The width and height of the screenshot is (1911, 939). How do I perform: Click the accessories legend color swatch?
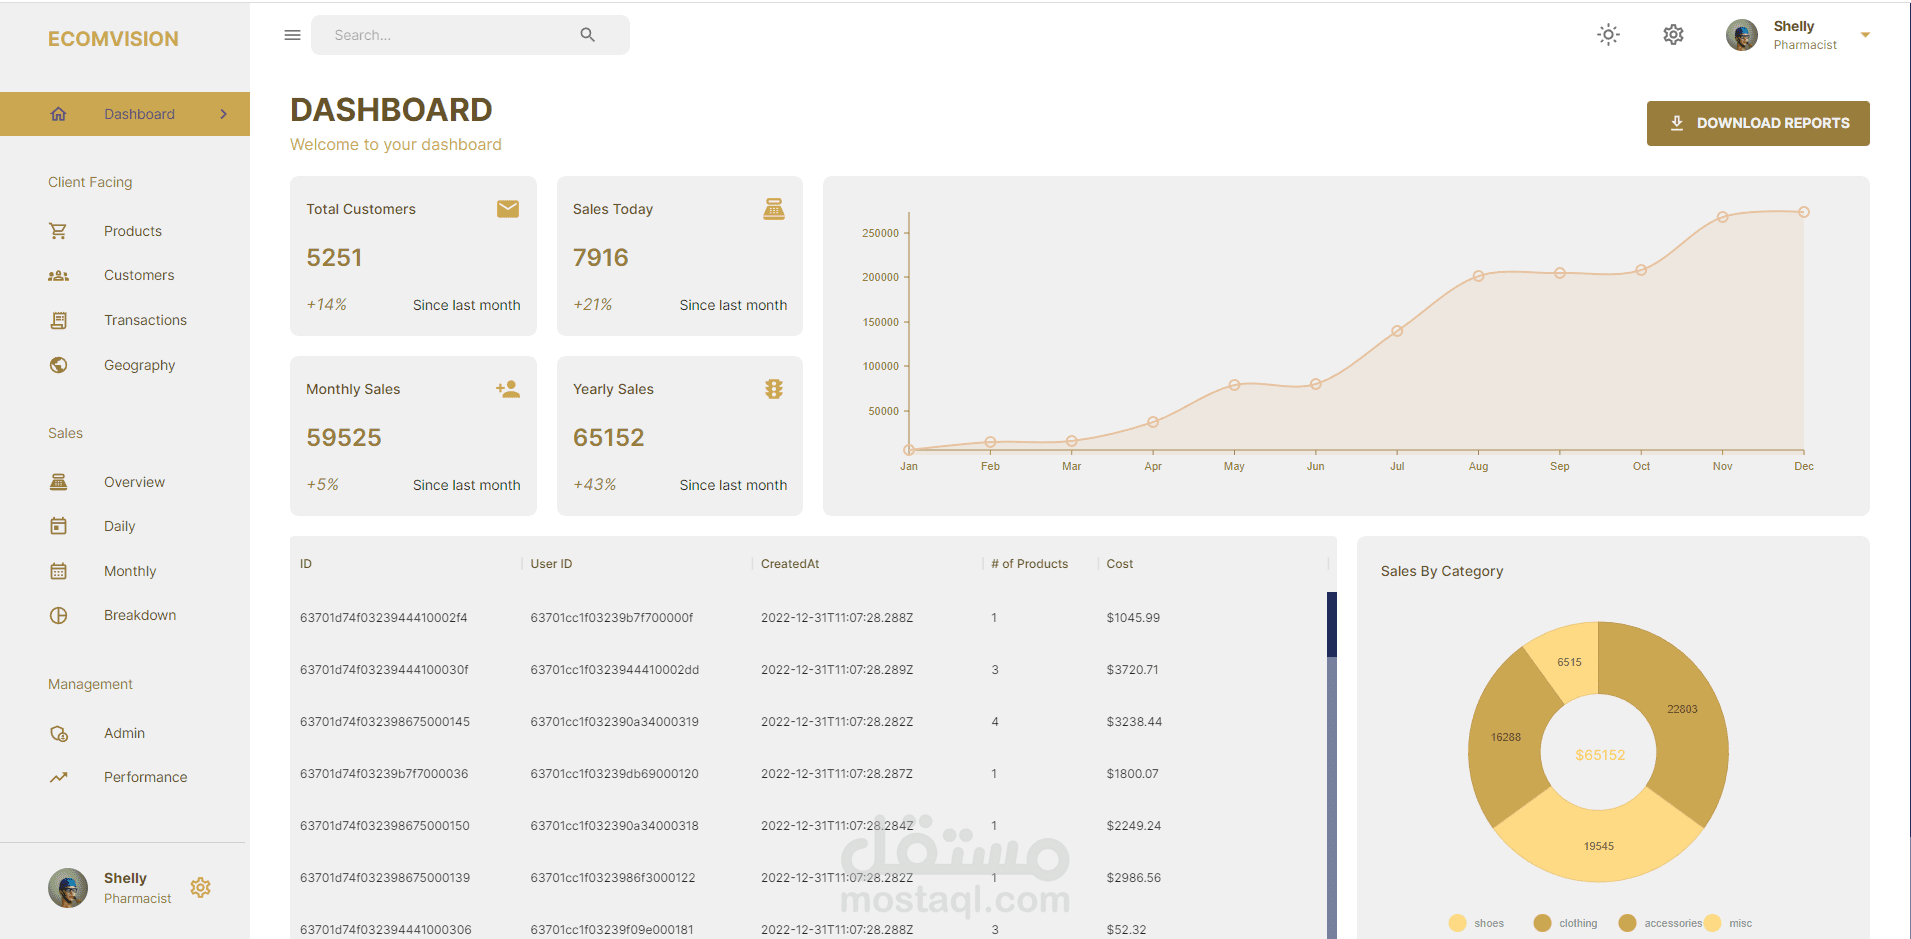pos(1628,923)
